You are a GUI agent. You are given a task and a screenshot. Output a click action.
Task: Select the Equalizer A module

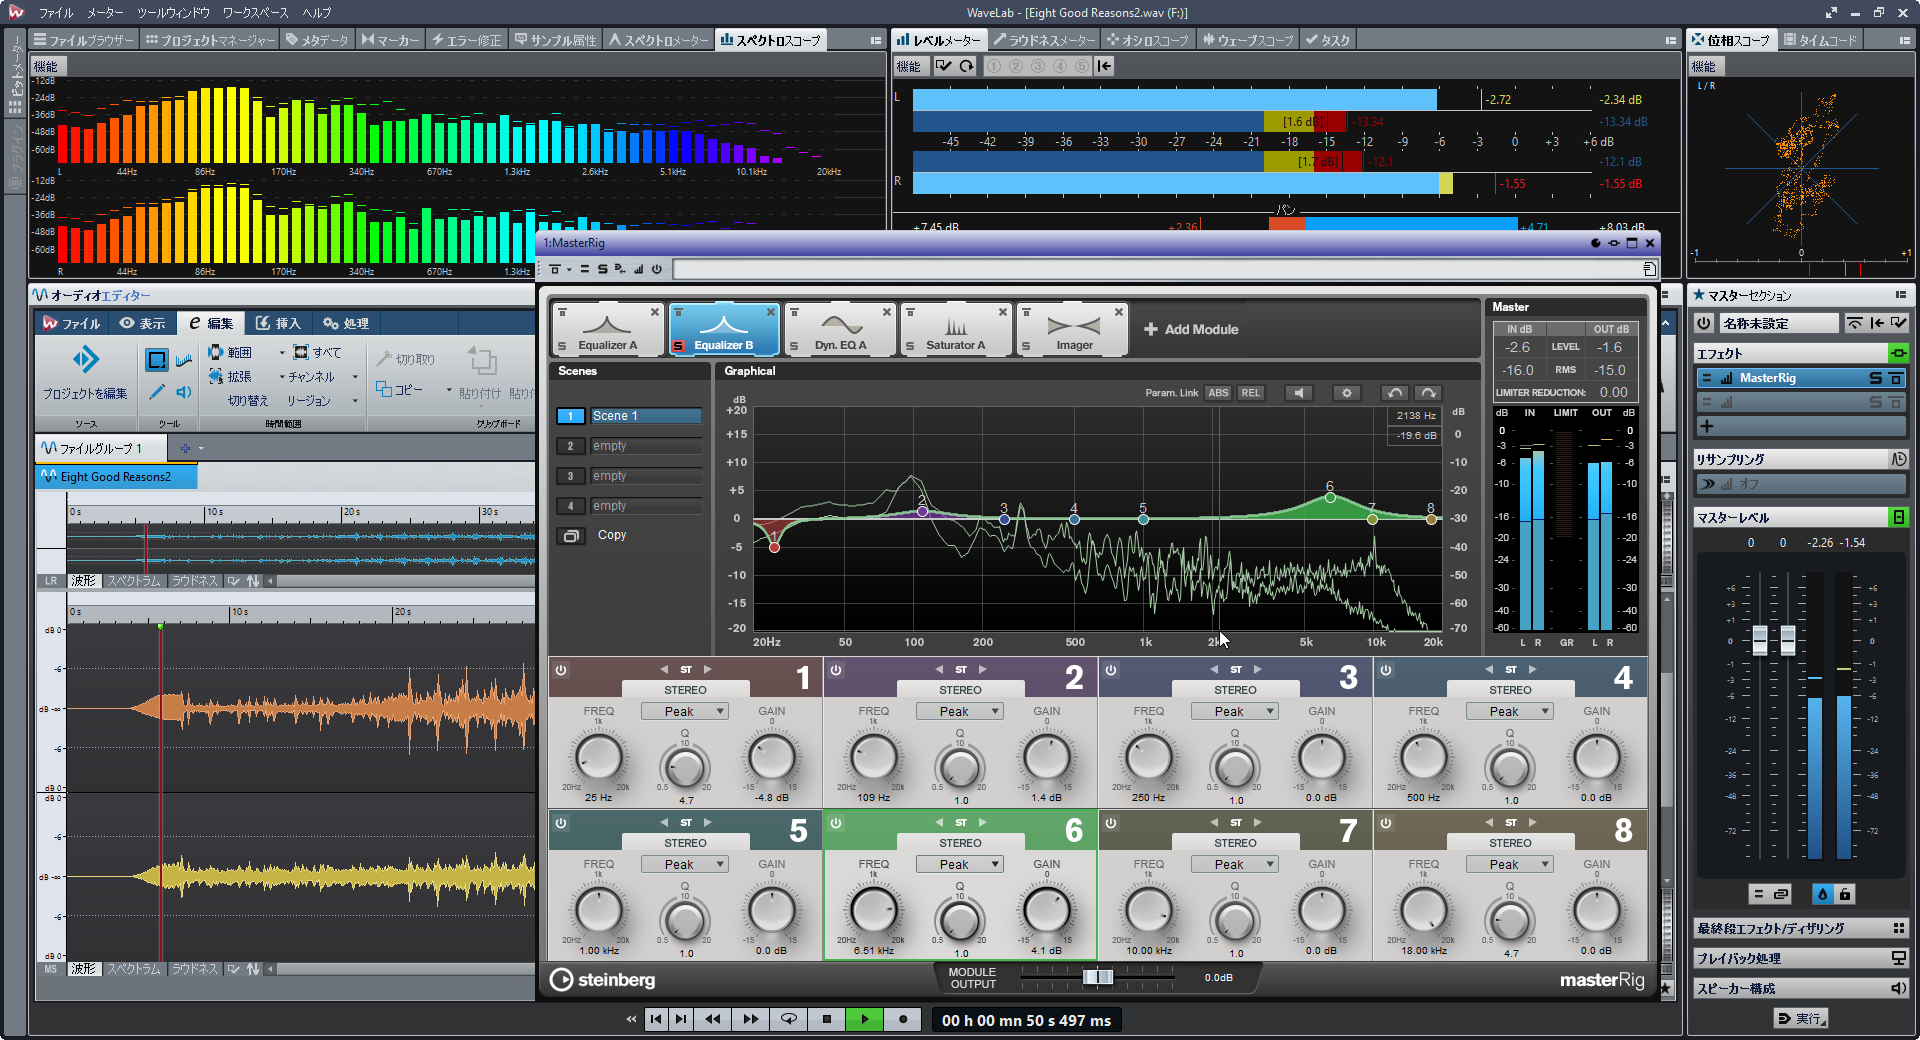pos(608,330)
